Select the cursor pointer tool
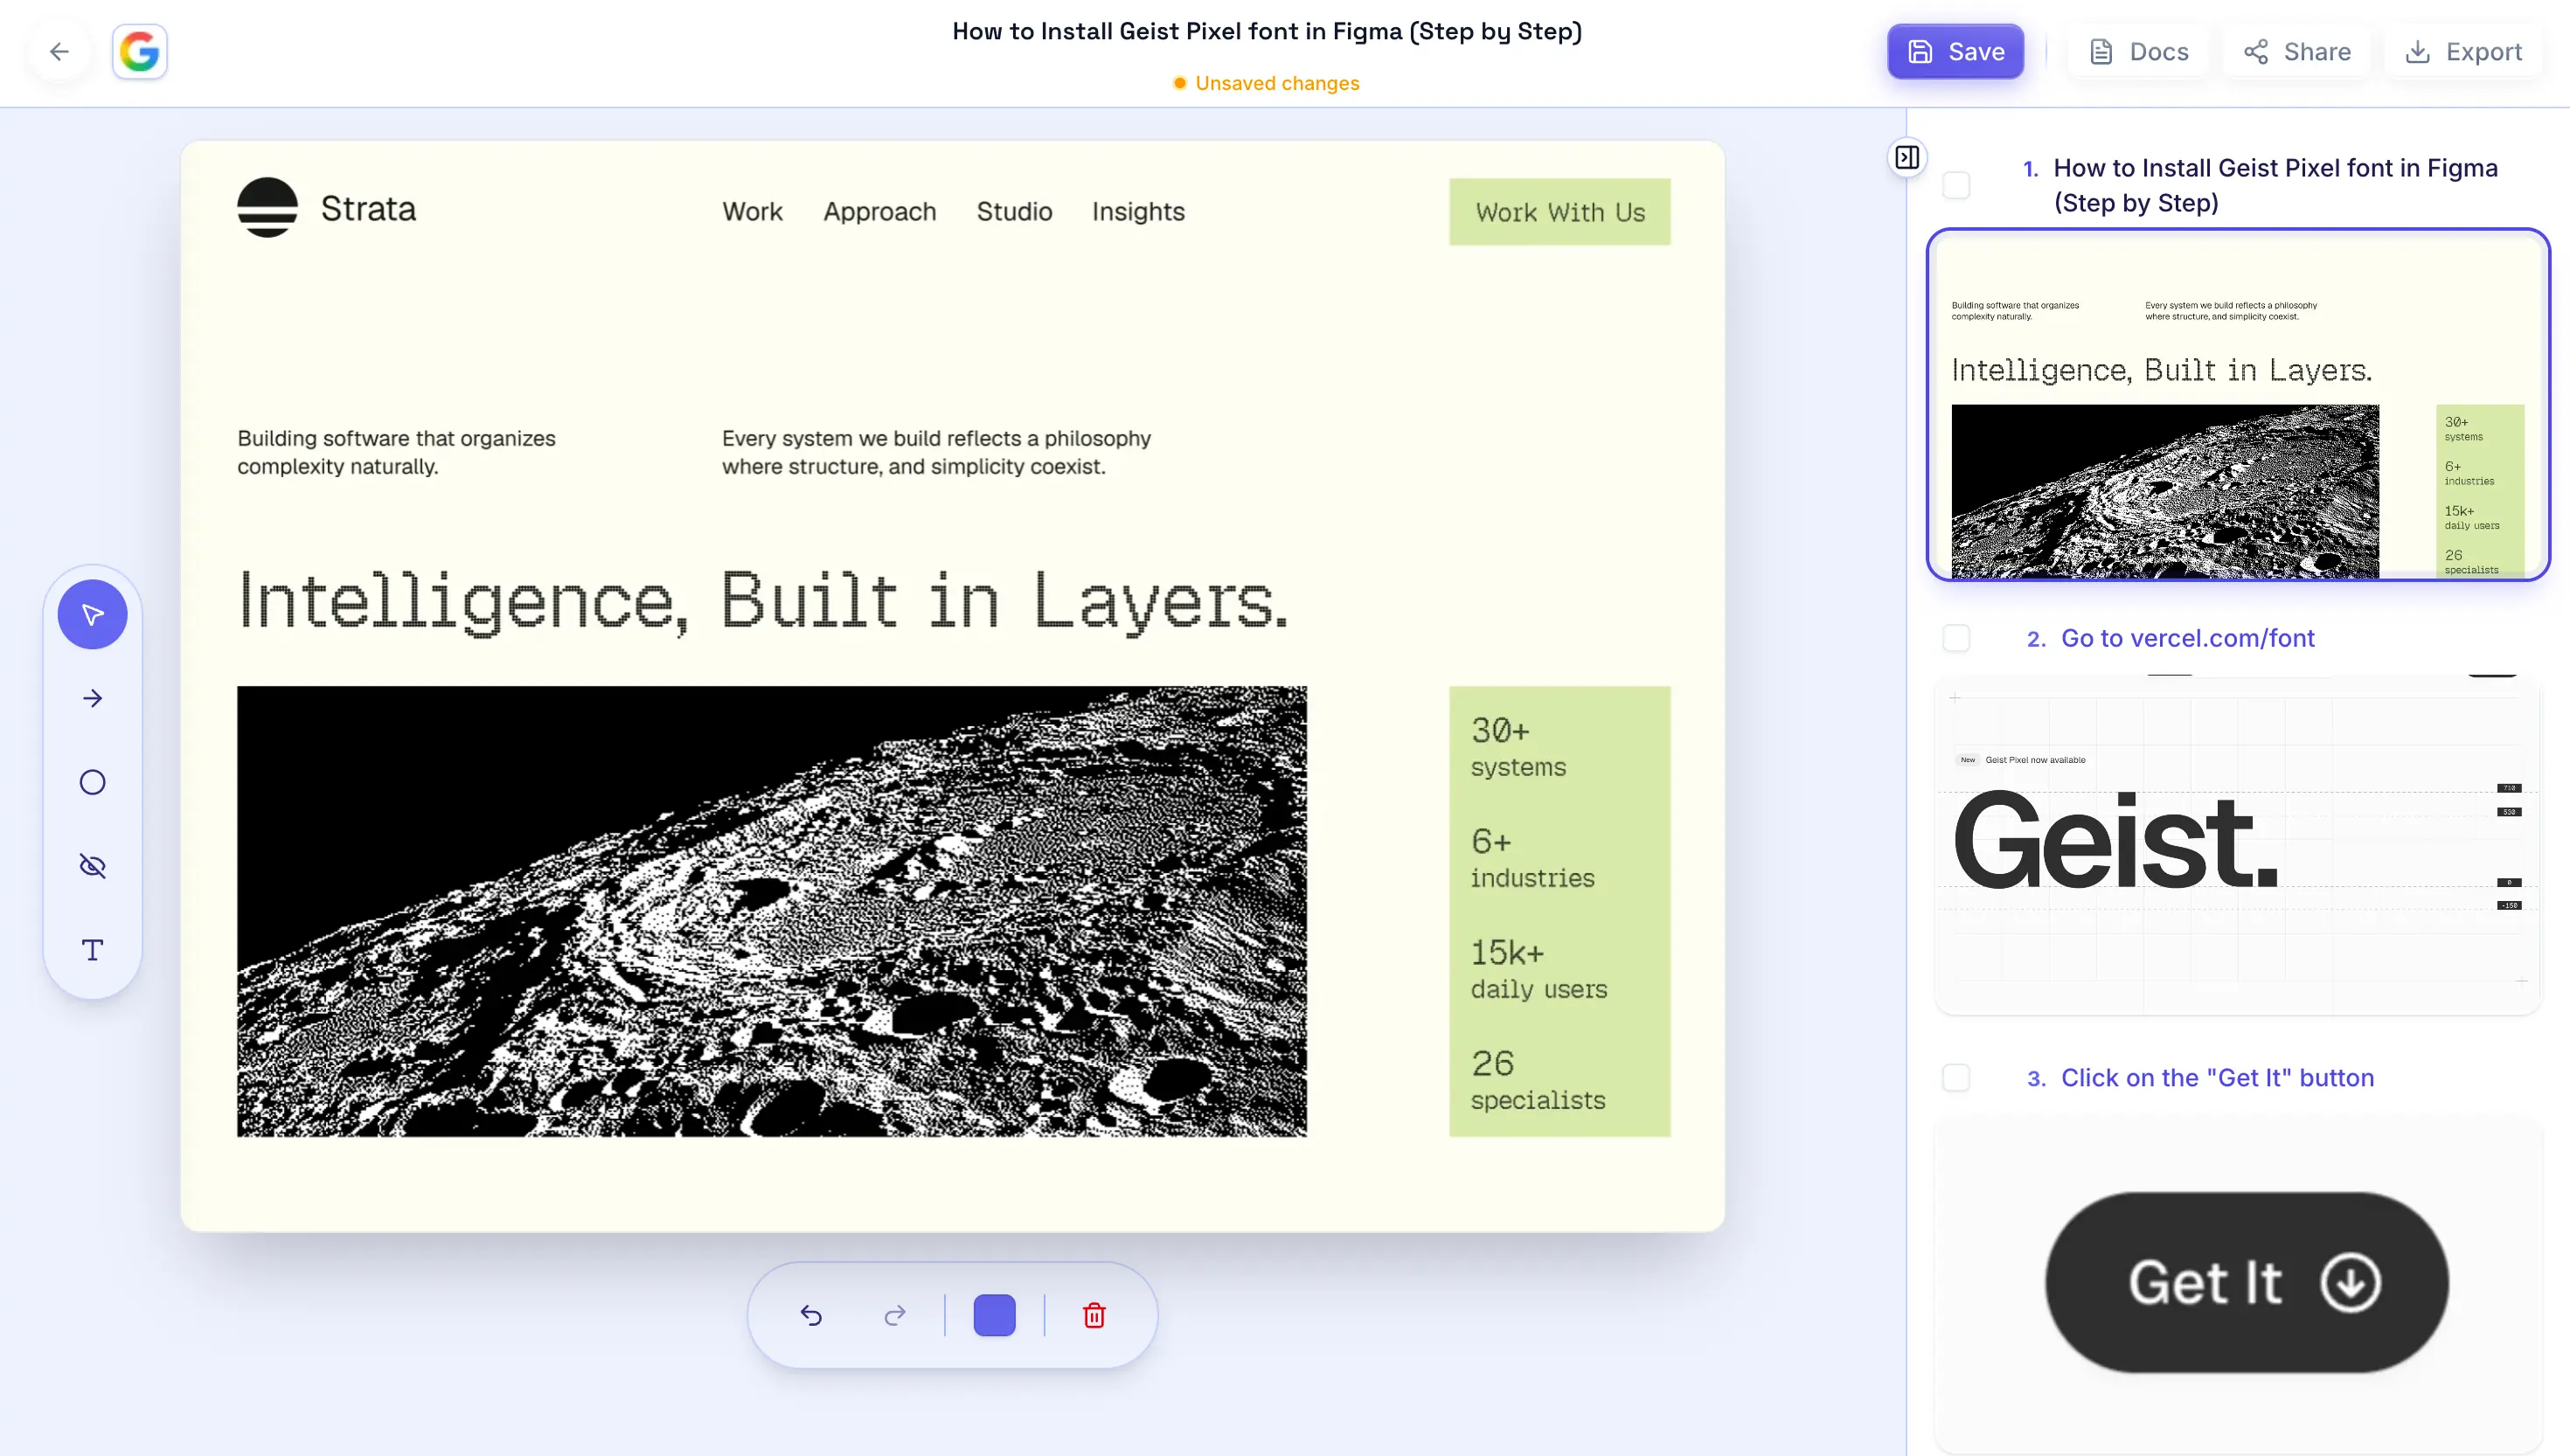Image resolution: width=2570 pixels, height=1456 pixels. tap(92, 614)
